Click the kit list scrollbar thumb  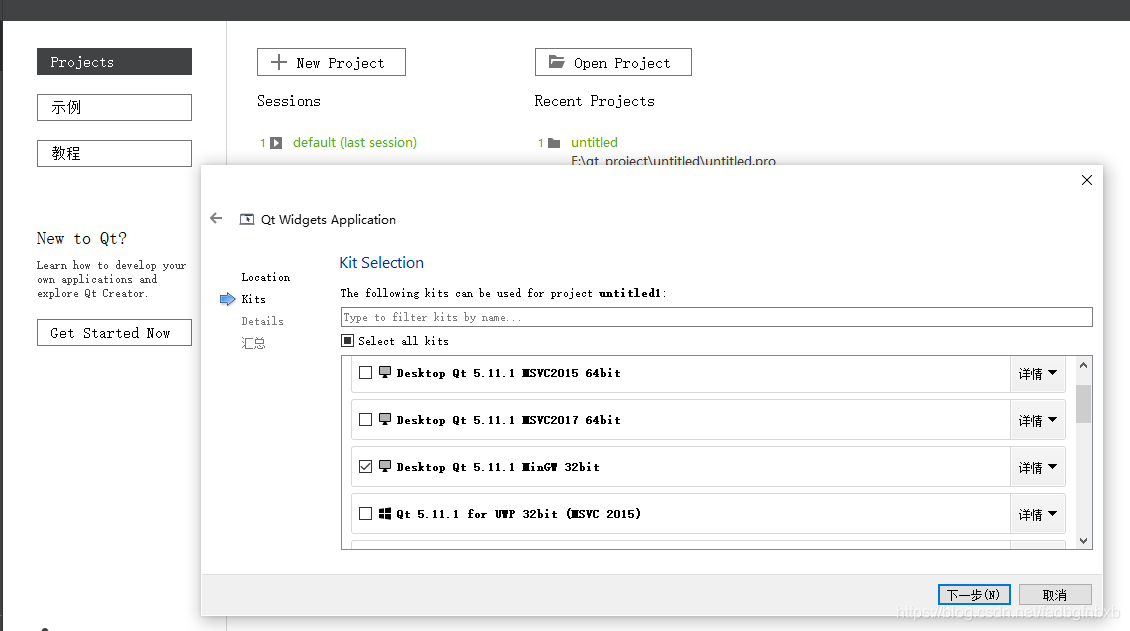[x=1083, y=403]
